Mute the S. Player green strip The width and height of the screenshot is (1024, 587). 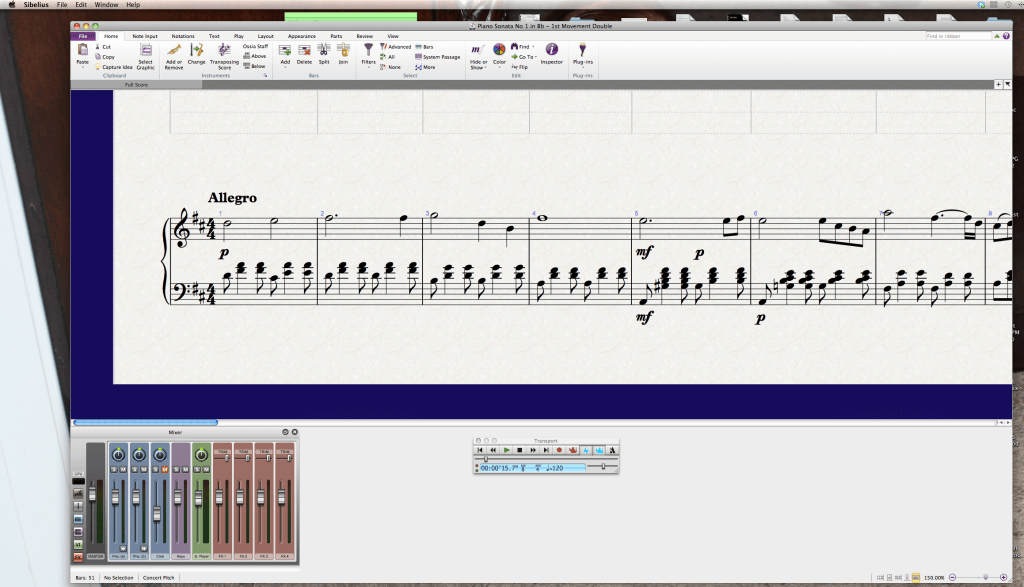pyautogui.click(x=206, y=469)
